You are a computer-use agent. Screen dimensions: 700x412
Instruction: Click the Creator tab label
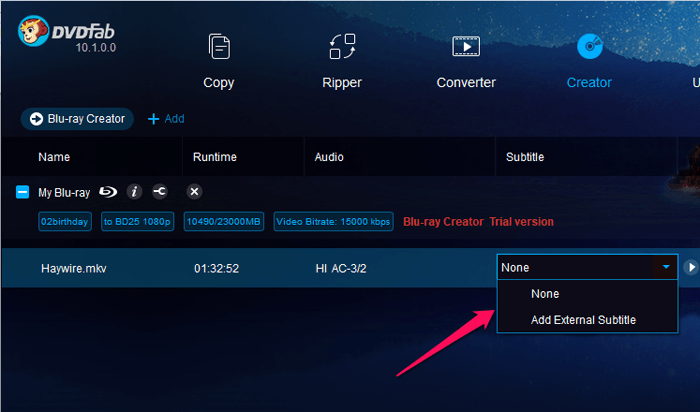(x=589, y=83)
